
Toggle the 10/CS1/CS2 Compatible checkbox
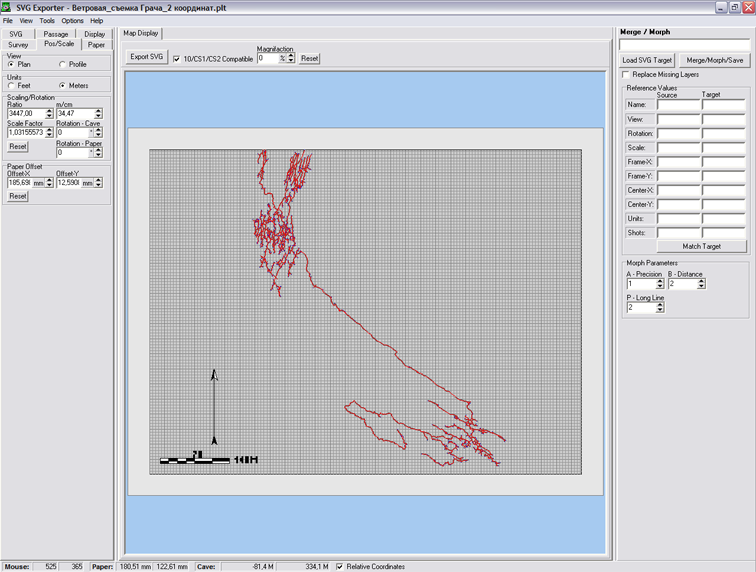[x=177, y=59]
